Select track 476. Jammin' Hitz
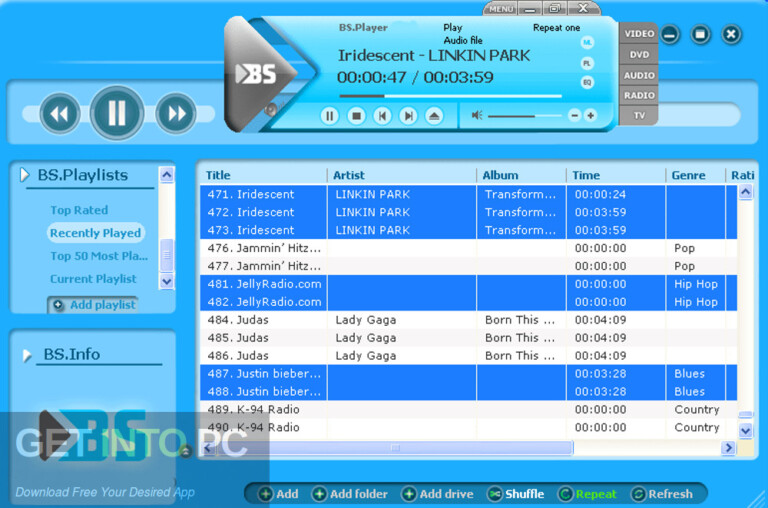Viewport: 768px width, 508px height. 468,248
